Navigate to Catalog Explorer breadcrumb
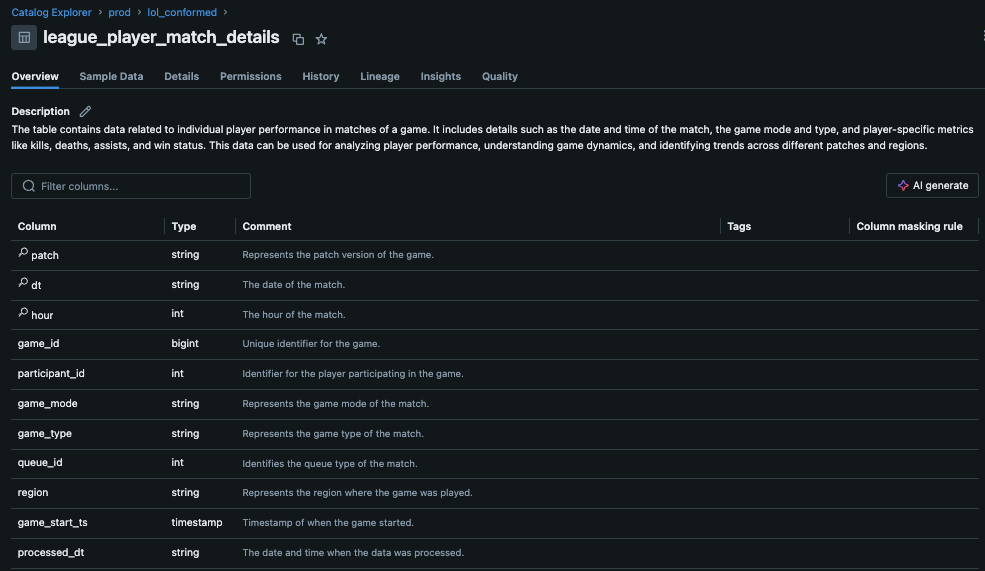 point(52,12)
